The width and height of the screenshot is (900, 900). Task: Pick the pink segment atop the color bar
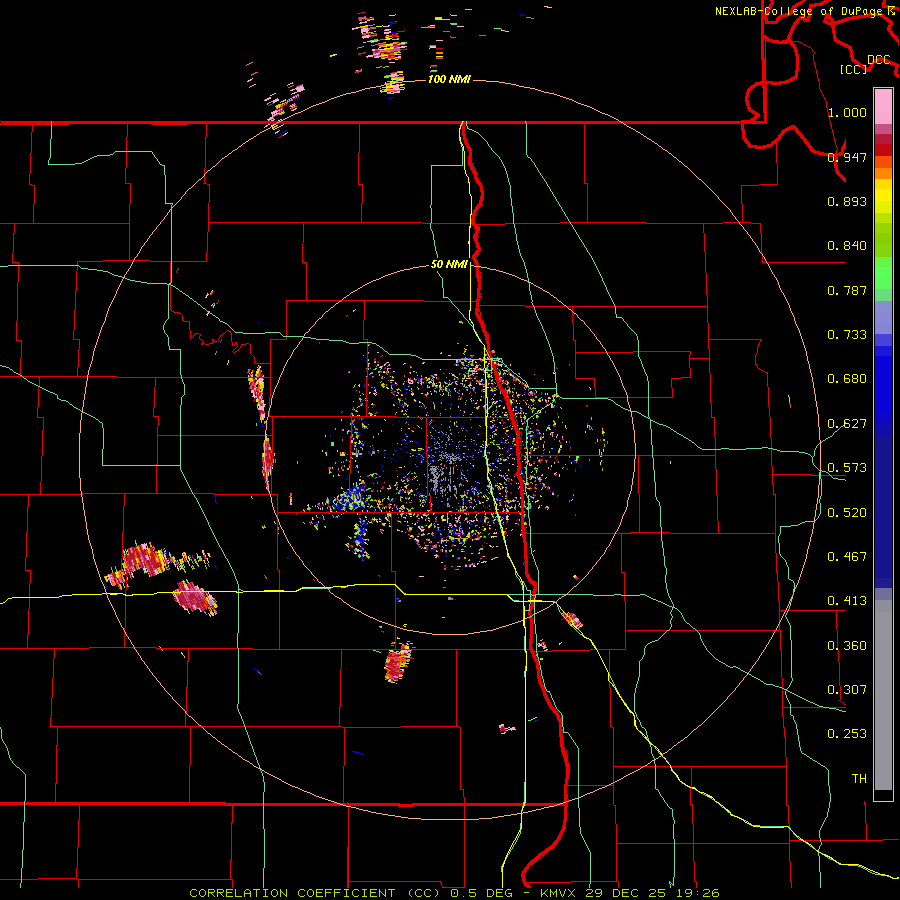pos(883,106)
